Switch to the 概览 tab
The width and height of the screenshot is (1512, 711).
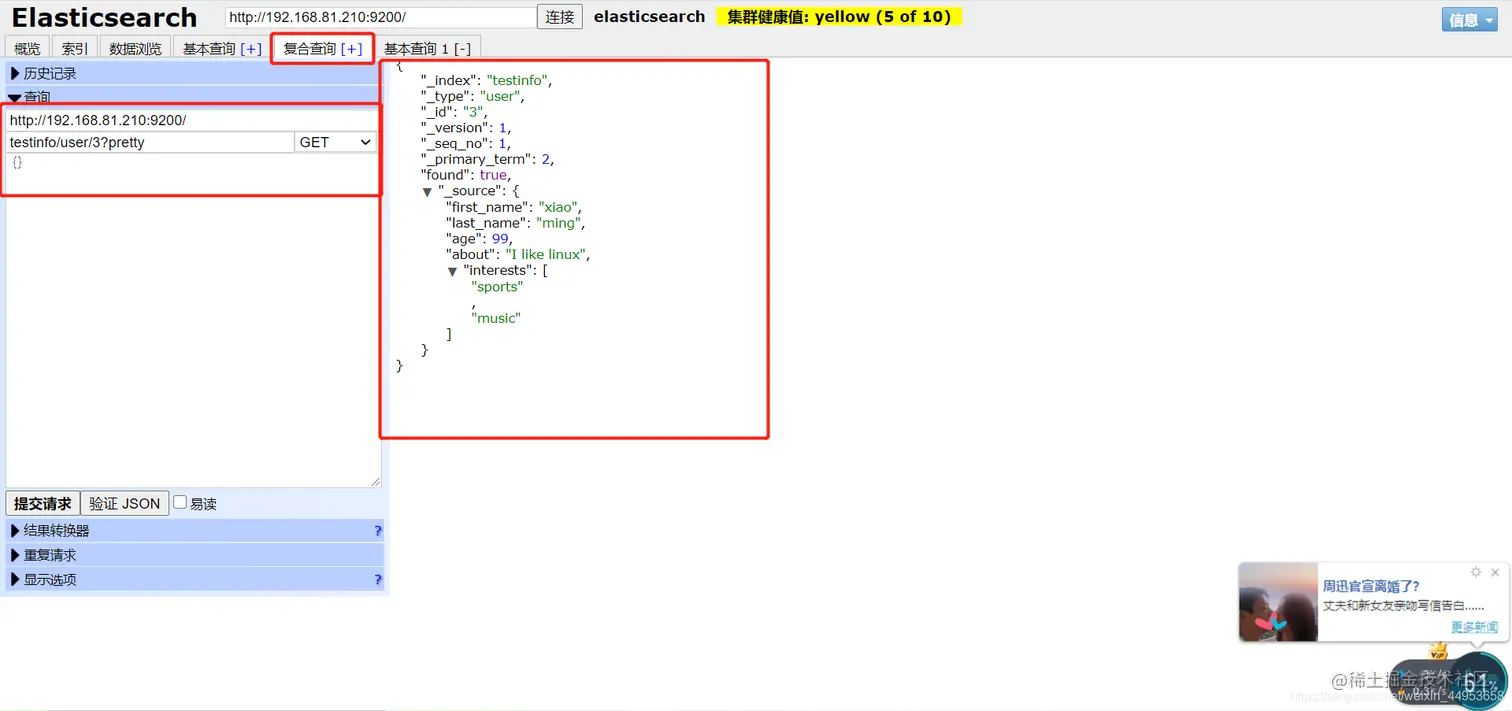click(x=27, y=48)
